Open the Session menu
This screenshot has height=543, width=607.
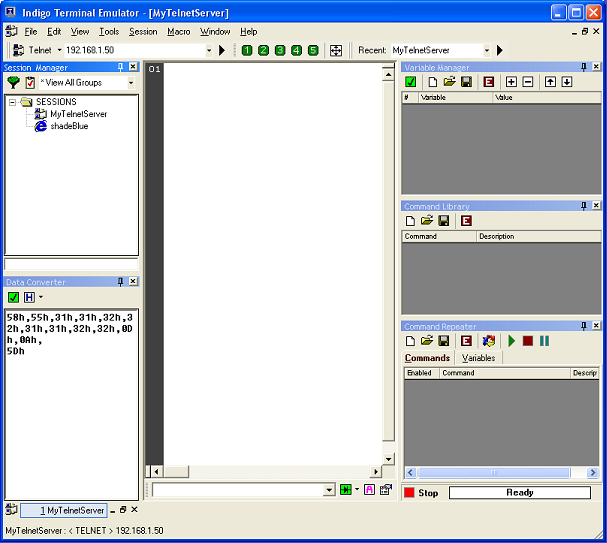(143, 32)
